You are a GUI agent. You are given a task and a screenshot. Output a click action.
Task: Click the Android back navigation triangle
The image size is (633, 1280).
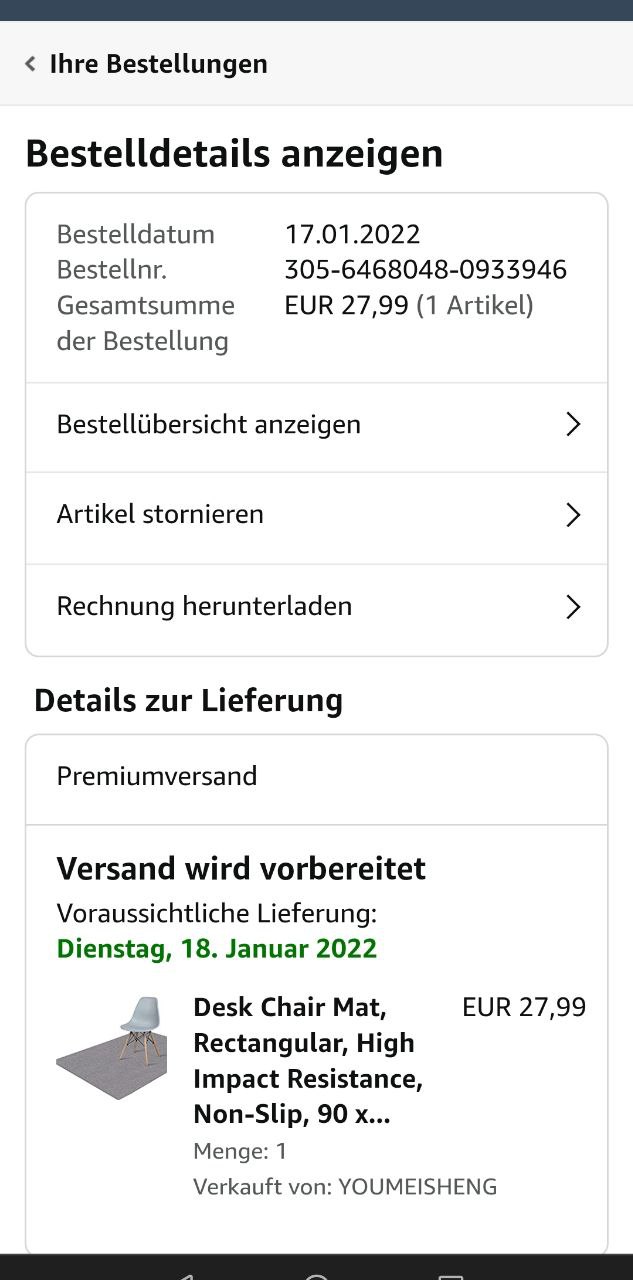click(x=181, y=1275)
